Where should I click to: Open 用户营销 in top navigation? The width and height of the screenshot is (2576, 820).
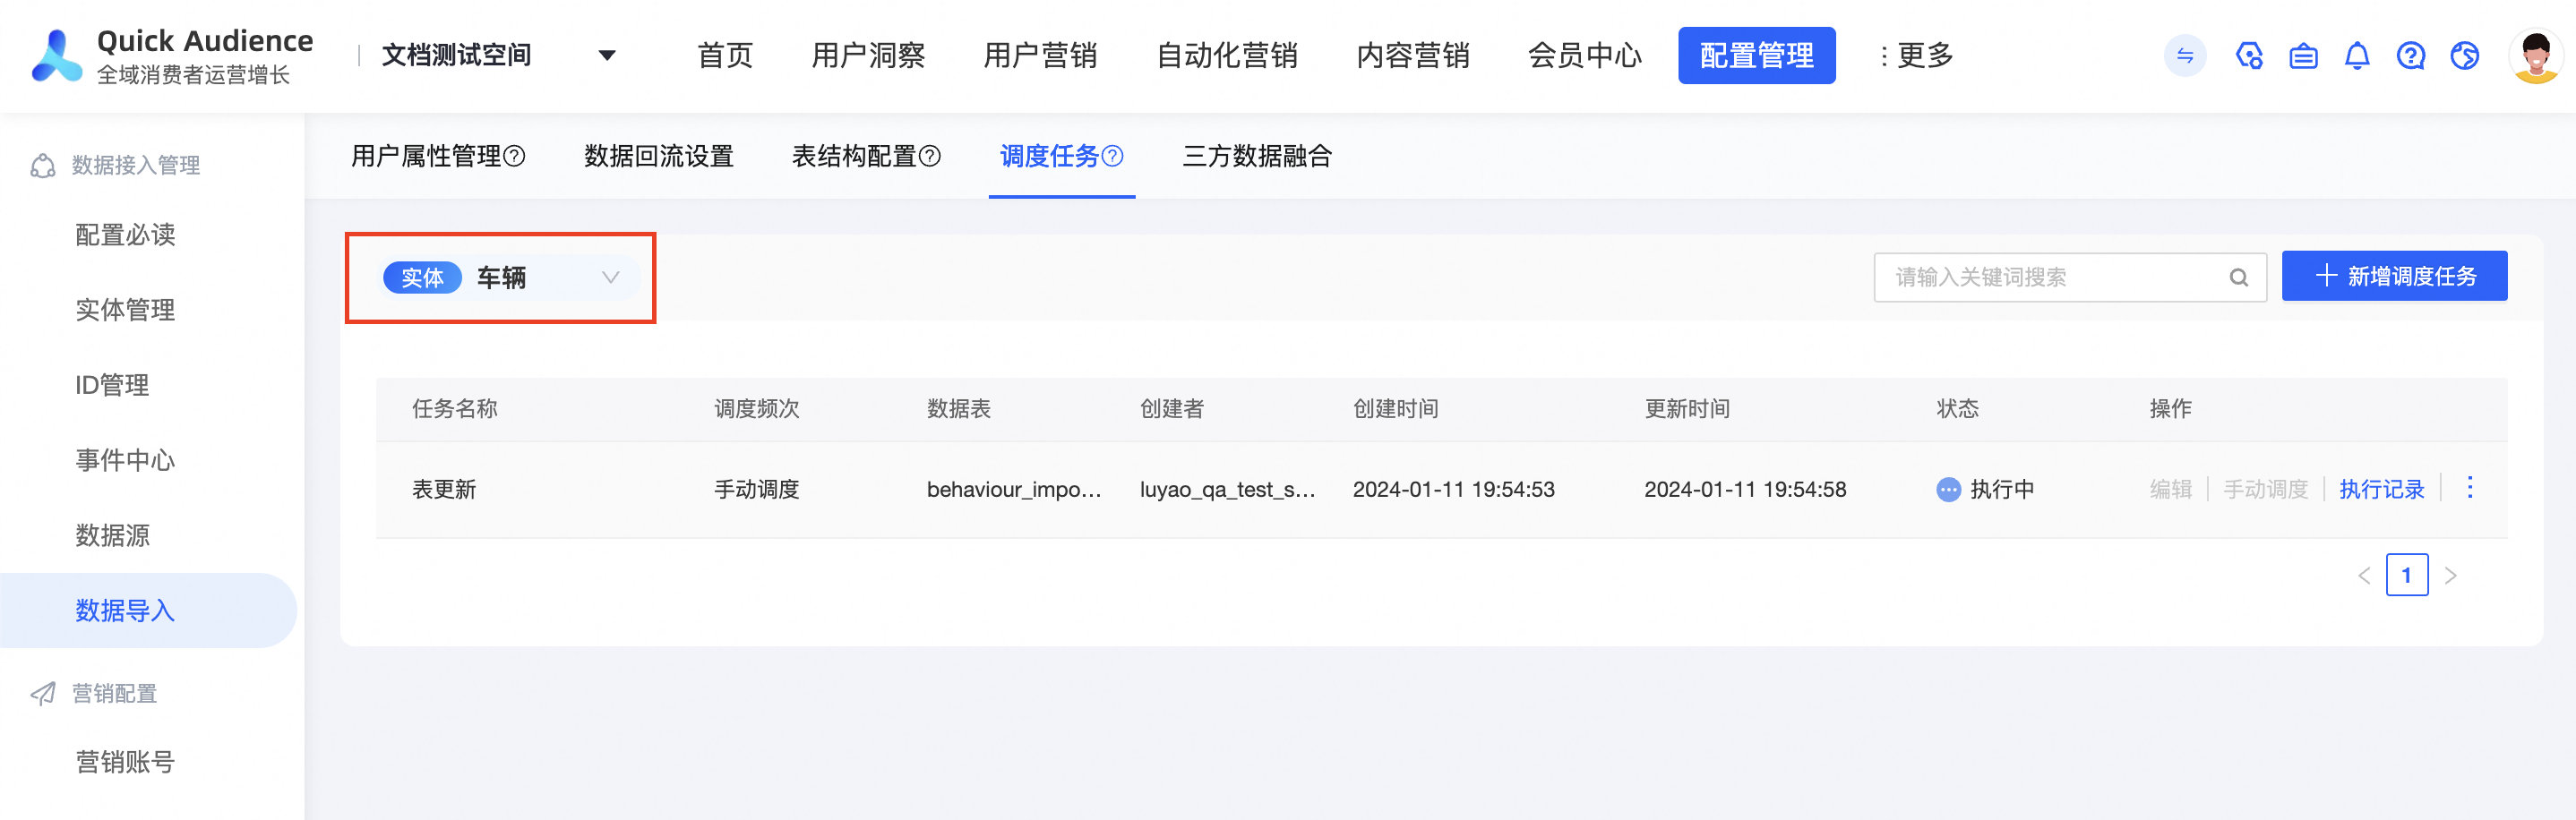click(x=1040, y=56)
